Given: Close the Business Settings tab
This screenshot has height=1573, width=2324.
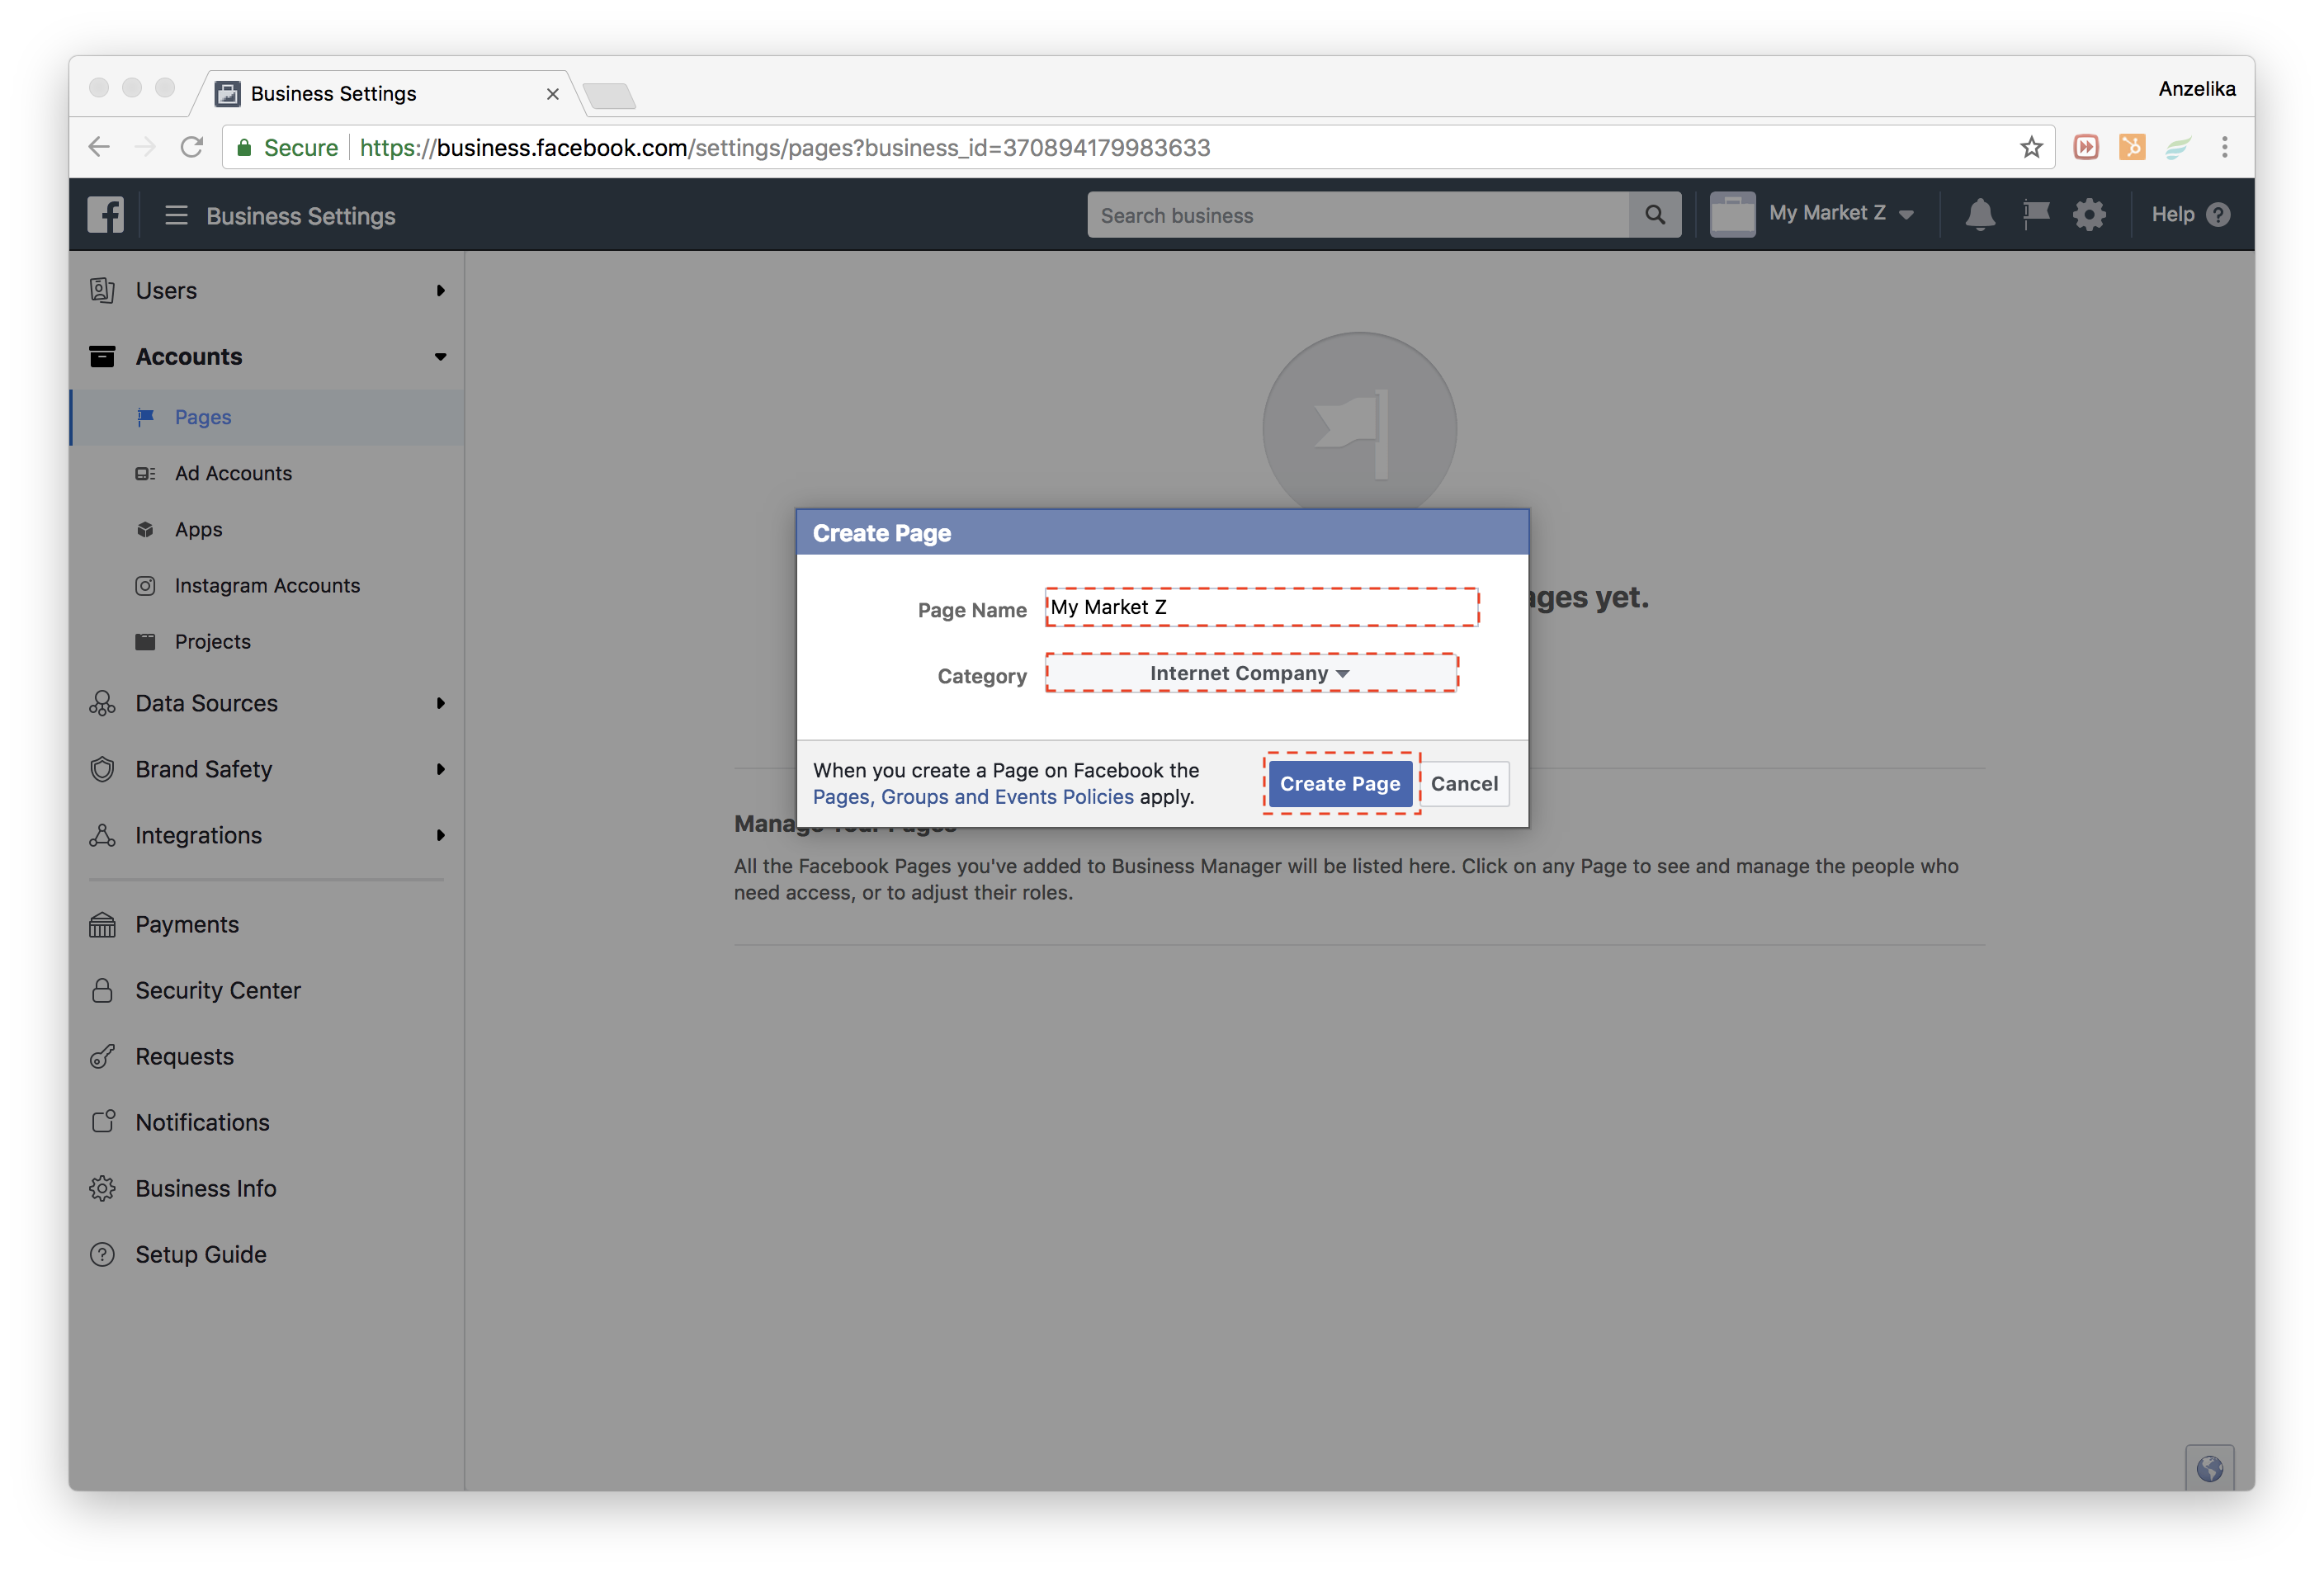Looking at the screenshot, I should pos(552,94).
